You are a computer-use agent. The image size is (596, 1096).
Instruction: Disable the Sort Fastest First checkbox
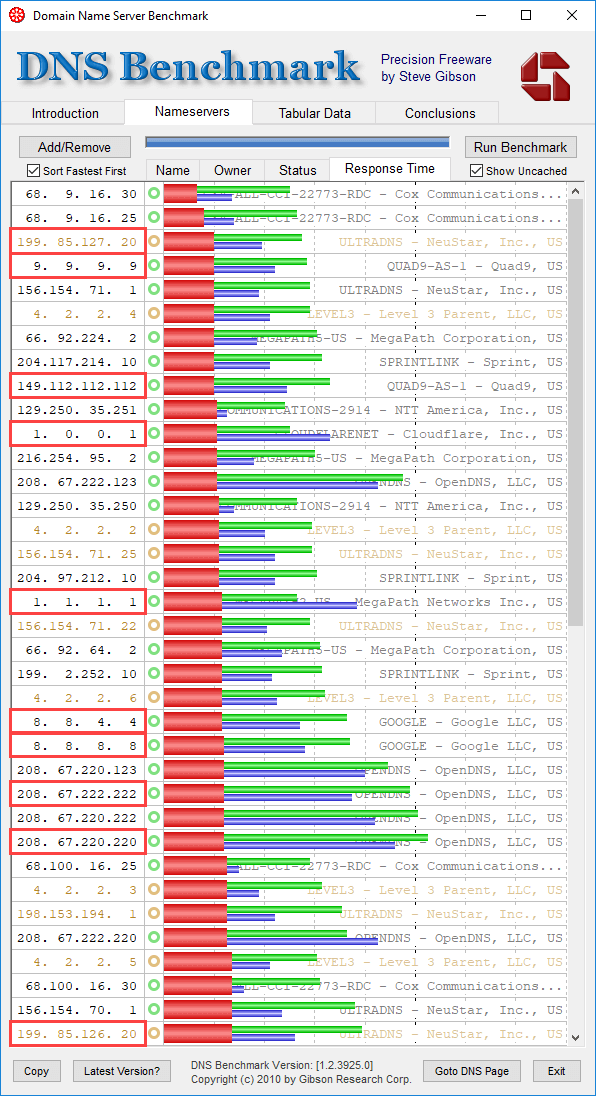pos(33,170)
